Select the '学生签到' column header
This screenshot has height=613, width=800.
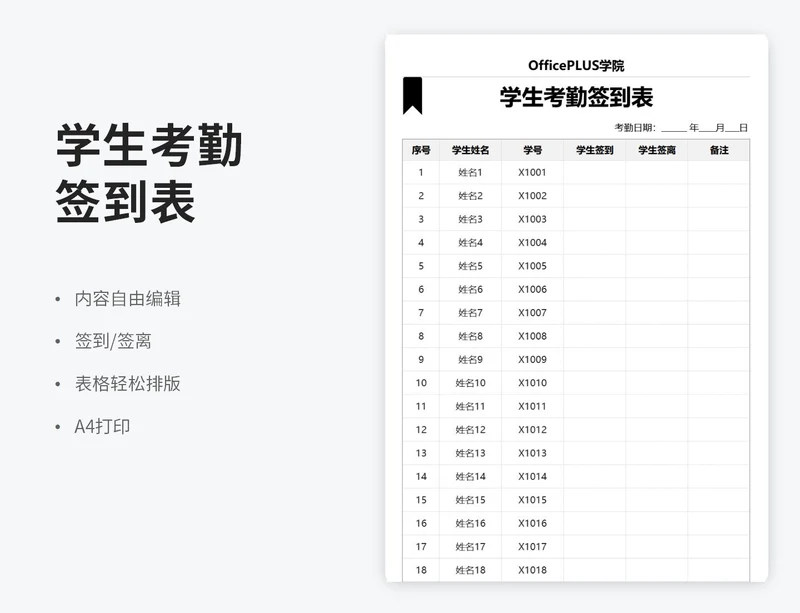pos(594,150)
